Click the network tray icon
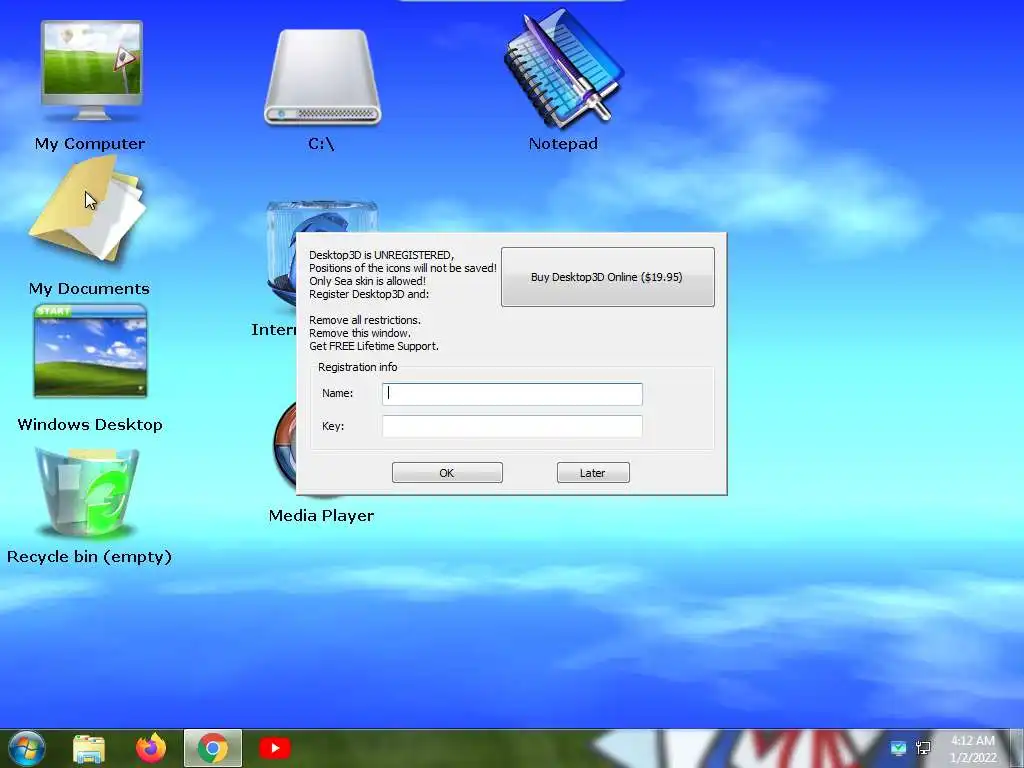The image size is (1024, 768). point(923,748)
